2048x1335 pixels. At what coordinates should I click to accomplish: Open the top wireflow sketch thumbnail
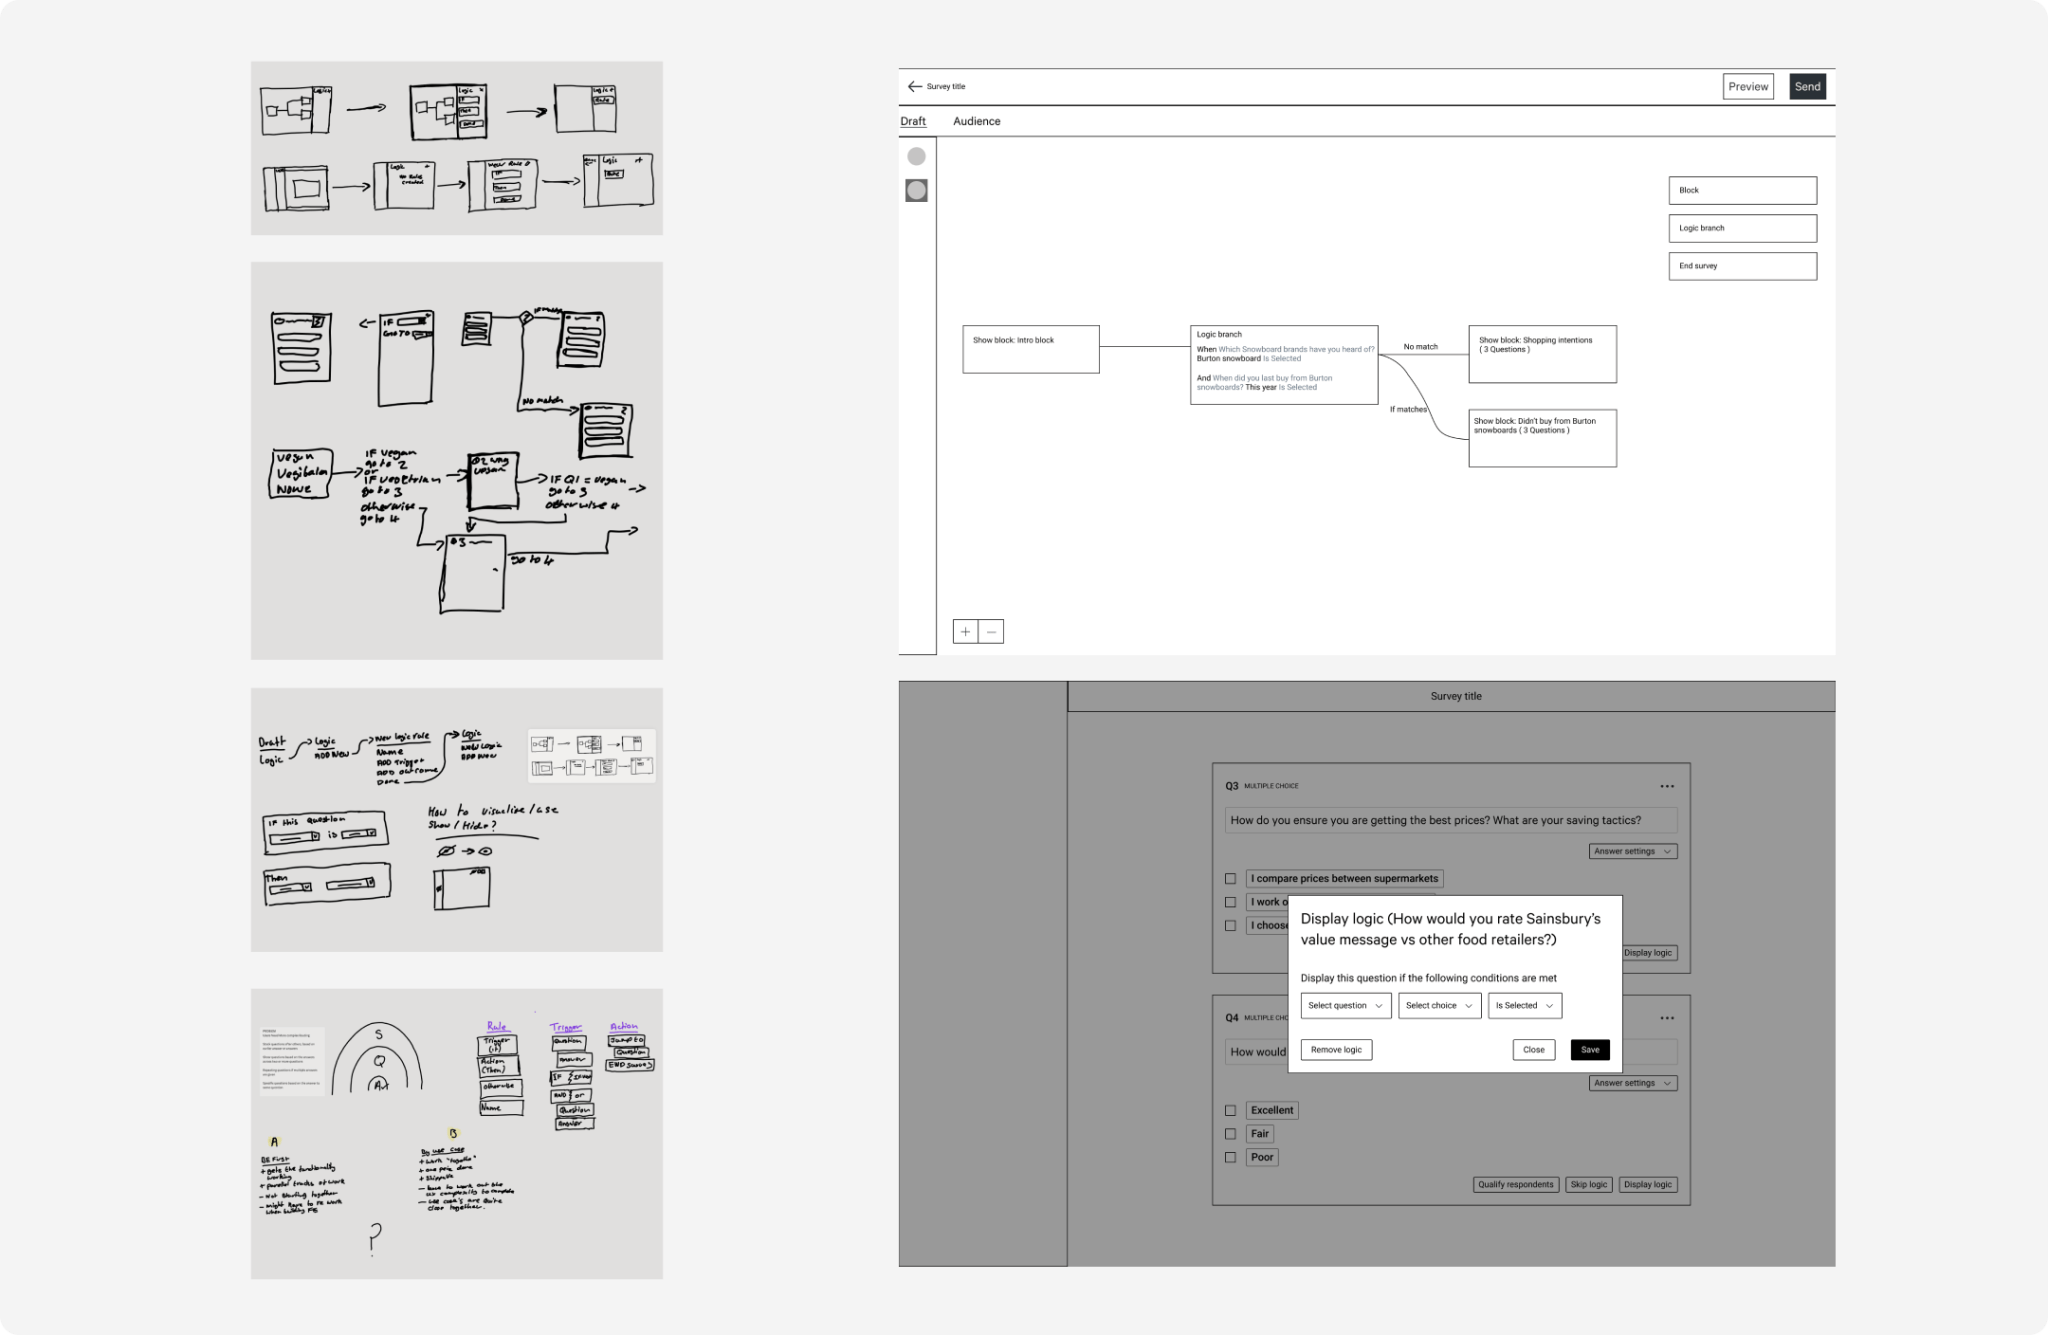pos(457,148)
